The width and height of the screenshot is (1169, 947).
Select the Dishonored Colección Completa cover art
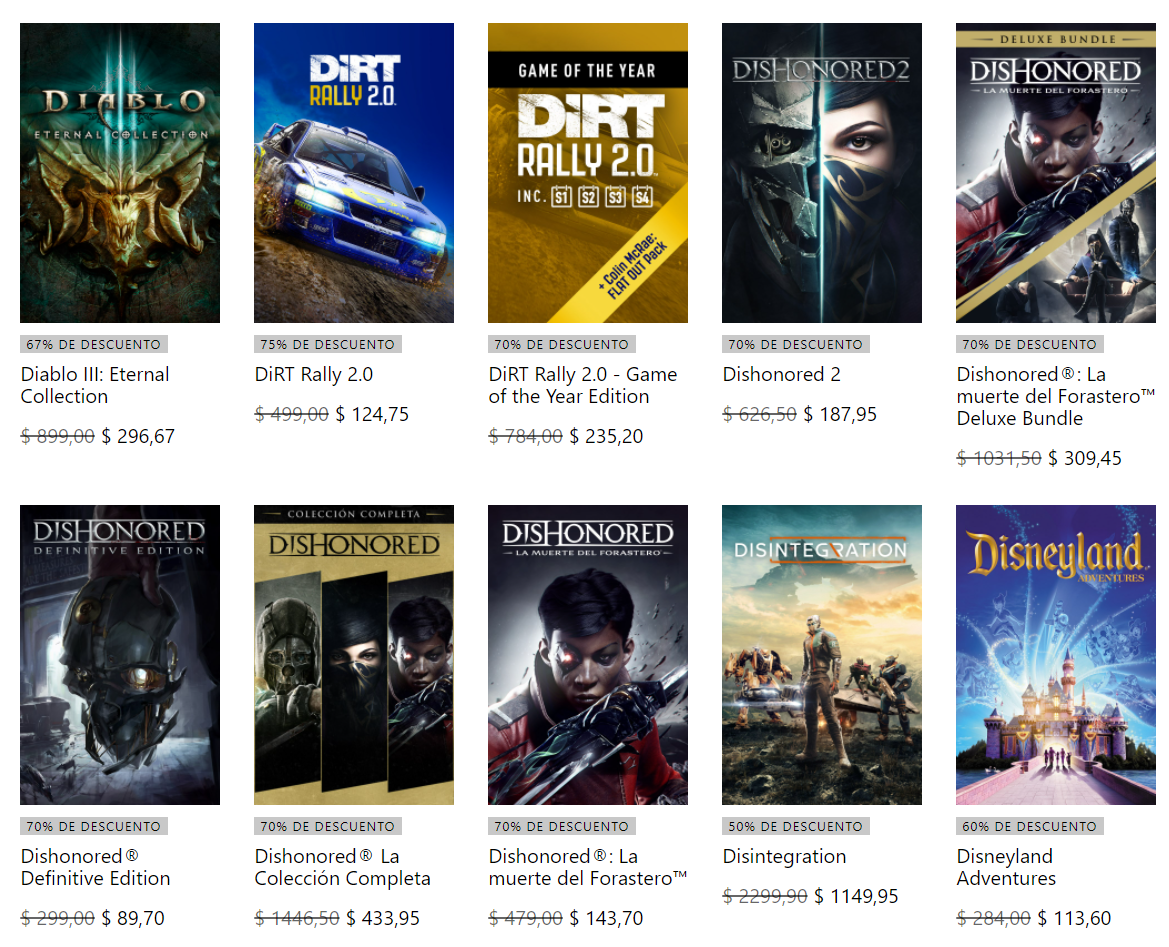point(354,655)
